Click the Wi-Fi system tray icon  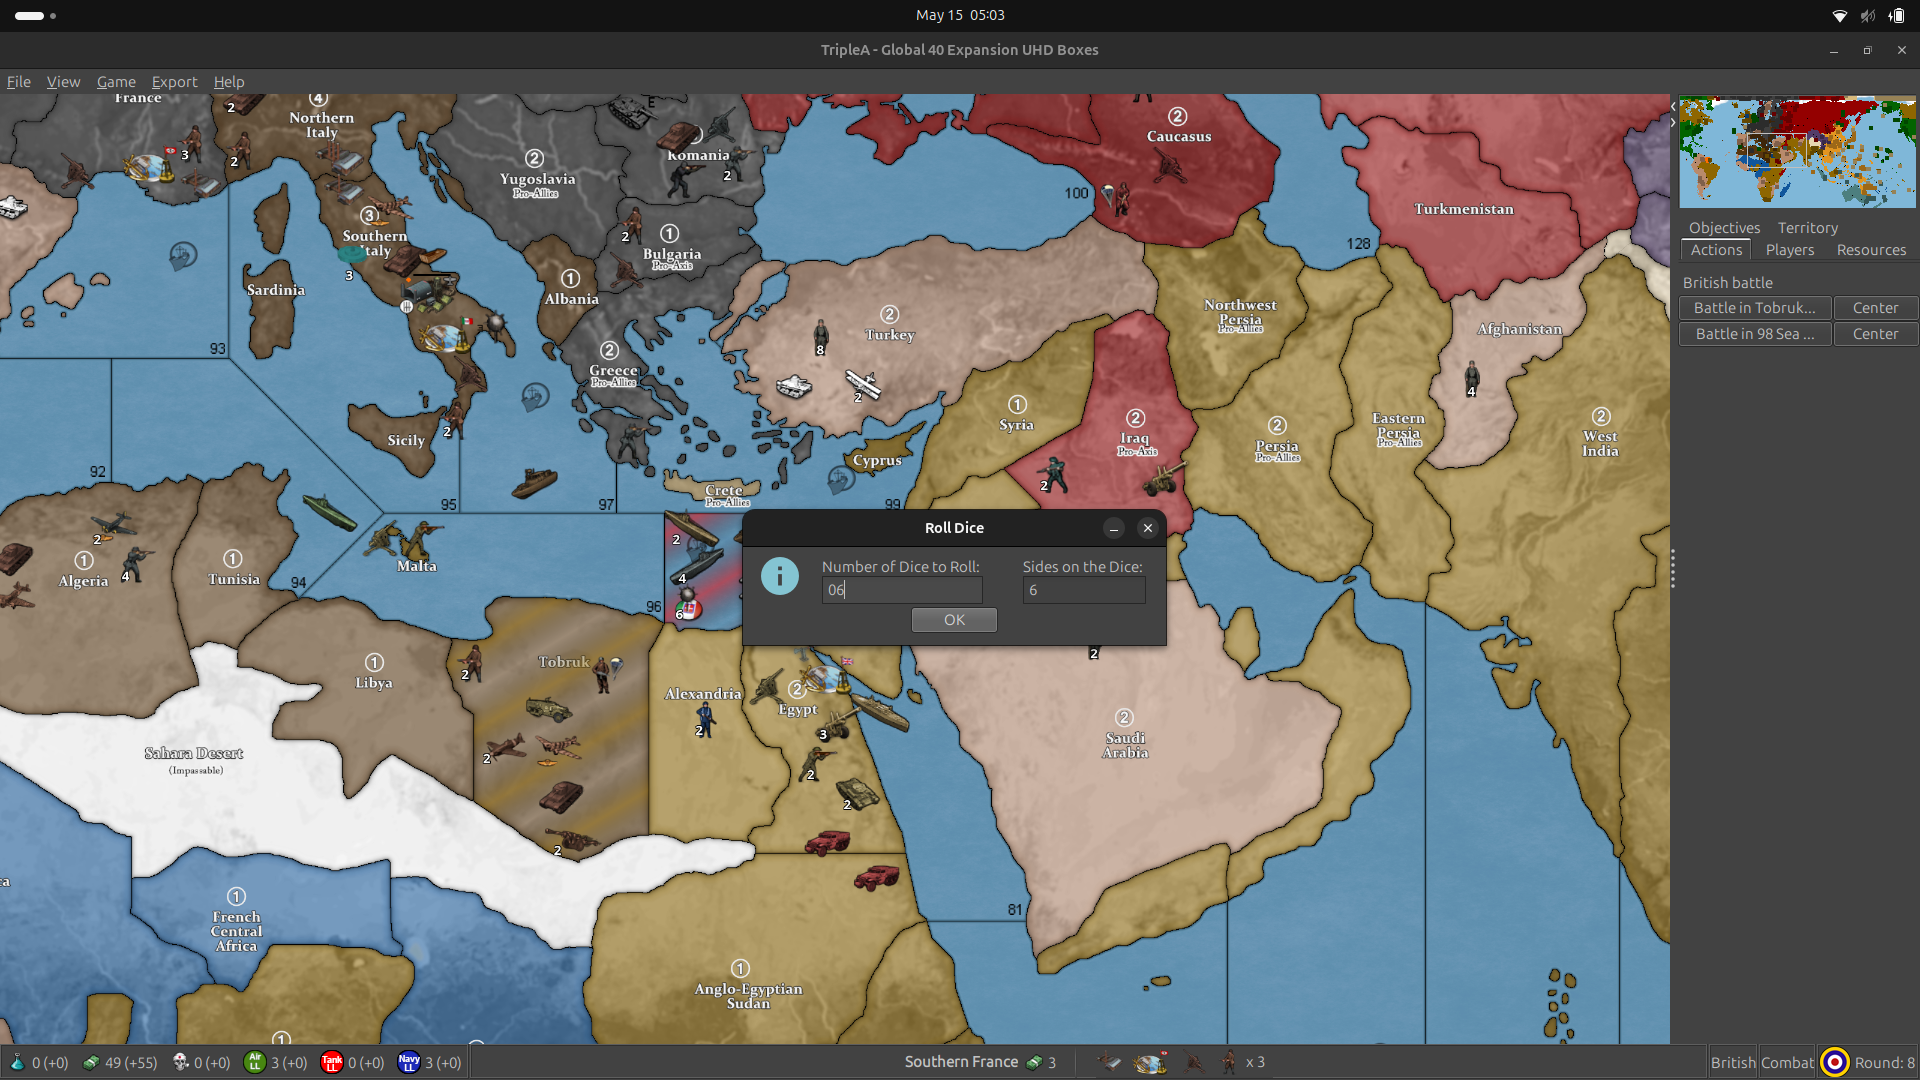(1839, 15)
